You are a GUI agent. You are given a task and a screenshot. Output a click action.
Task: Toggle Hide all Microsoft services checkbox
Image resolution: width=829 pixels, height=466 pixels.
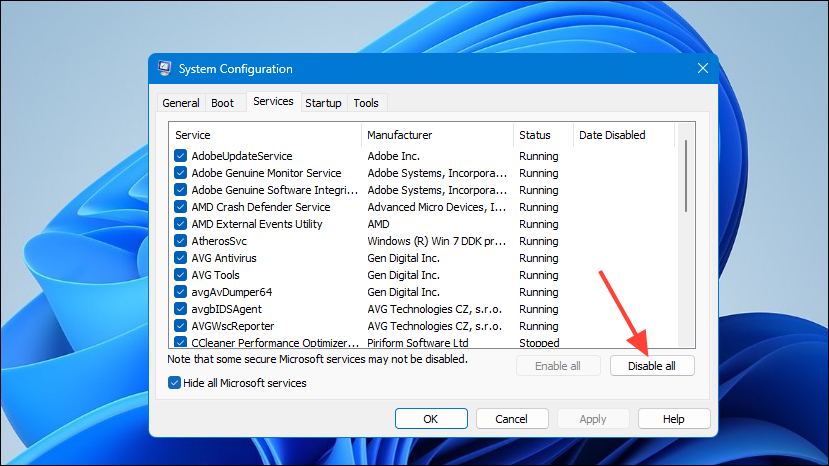tap(174, 382)
